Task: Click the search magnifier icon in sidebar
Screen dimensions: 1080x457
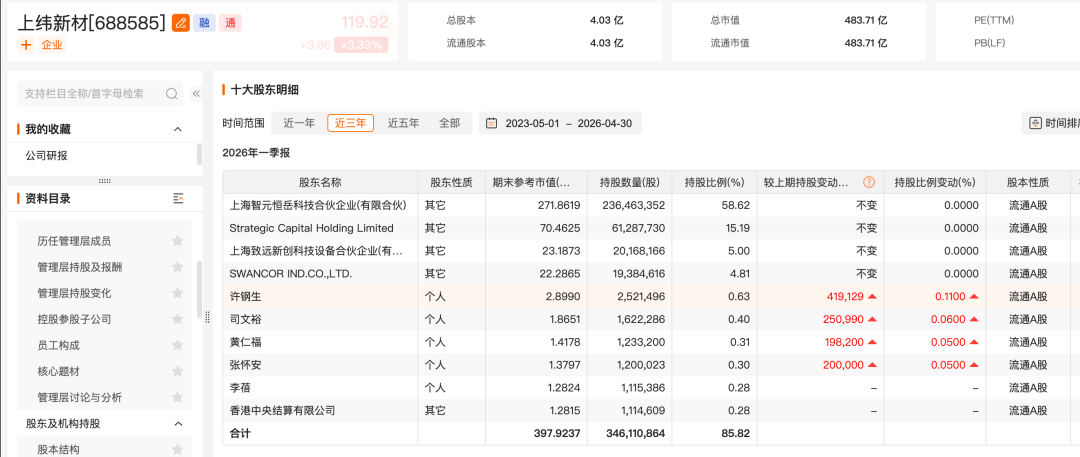Action: coord(172,93)
